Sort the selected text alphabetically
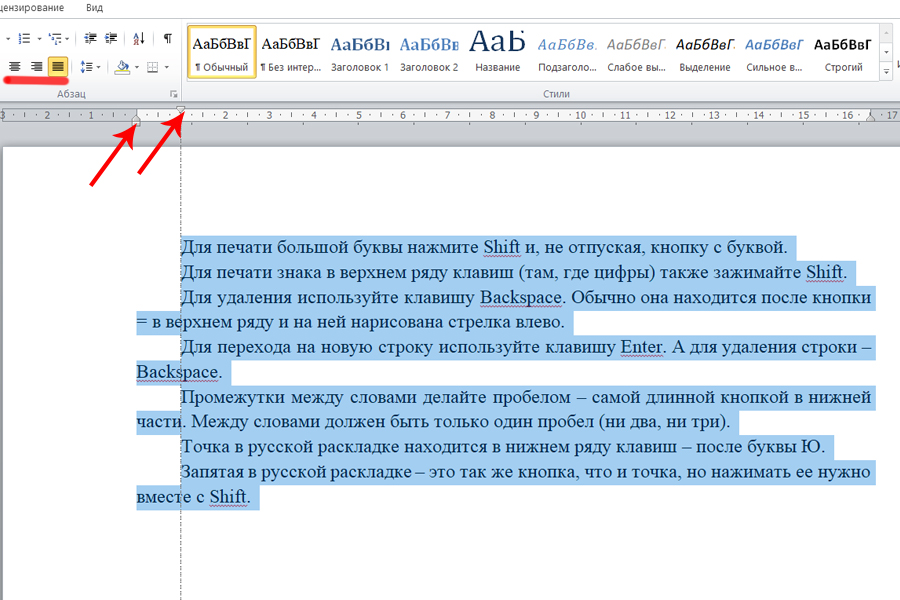The width and height of the screenshot is (900, 600). pos(139,39)
